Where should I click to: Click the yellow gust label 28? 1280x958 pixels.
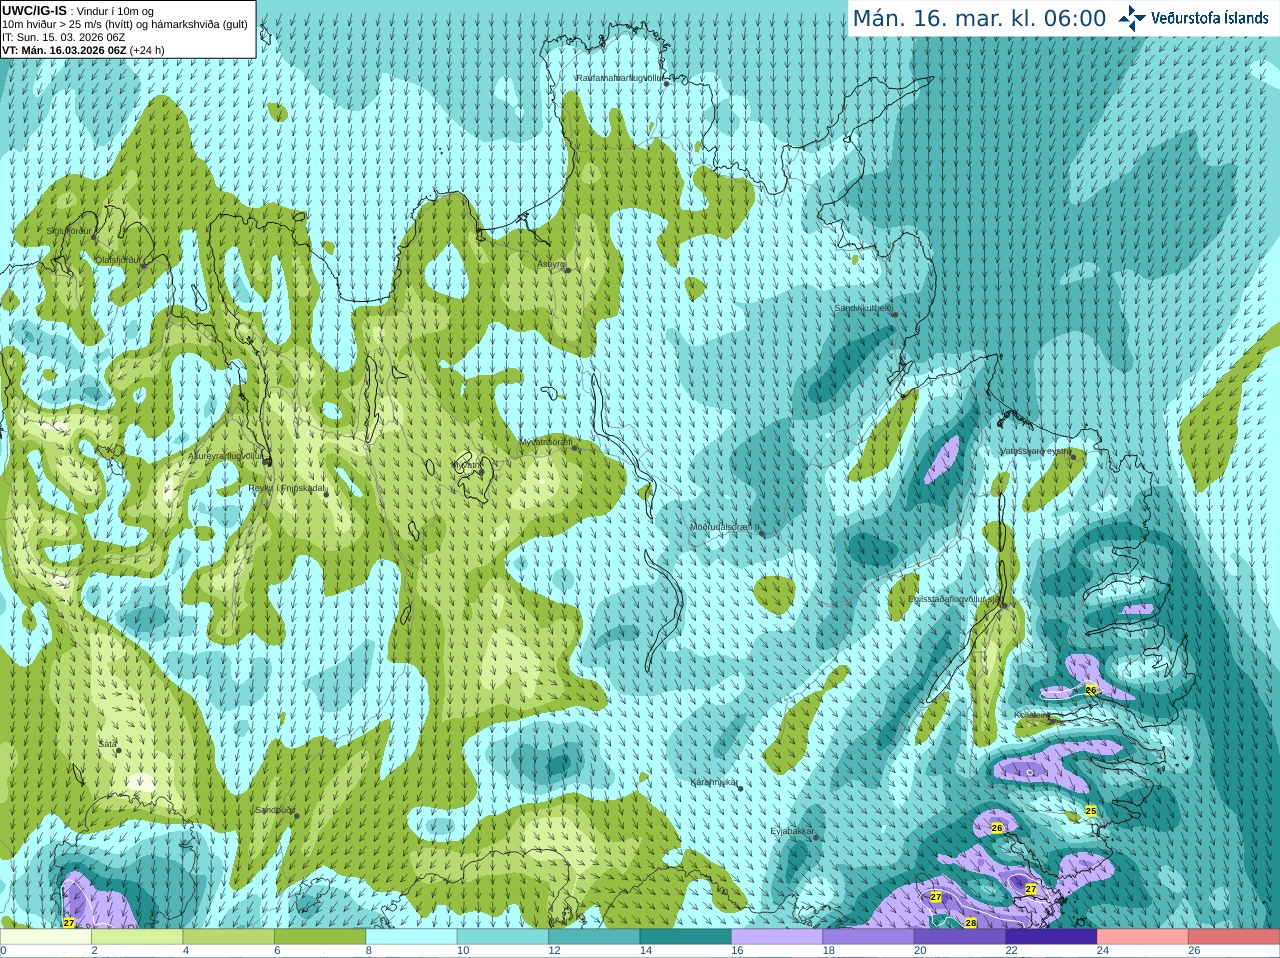point(970,923)
